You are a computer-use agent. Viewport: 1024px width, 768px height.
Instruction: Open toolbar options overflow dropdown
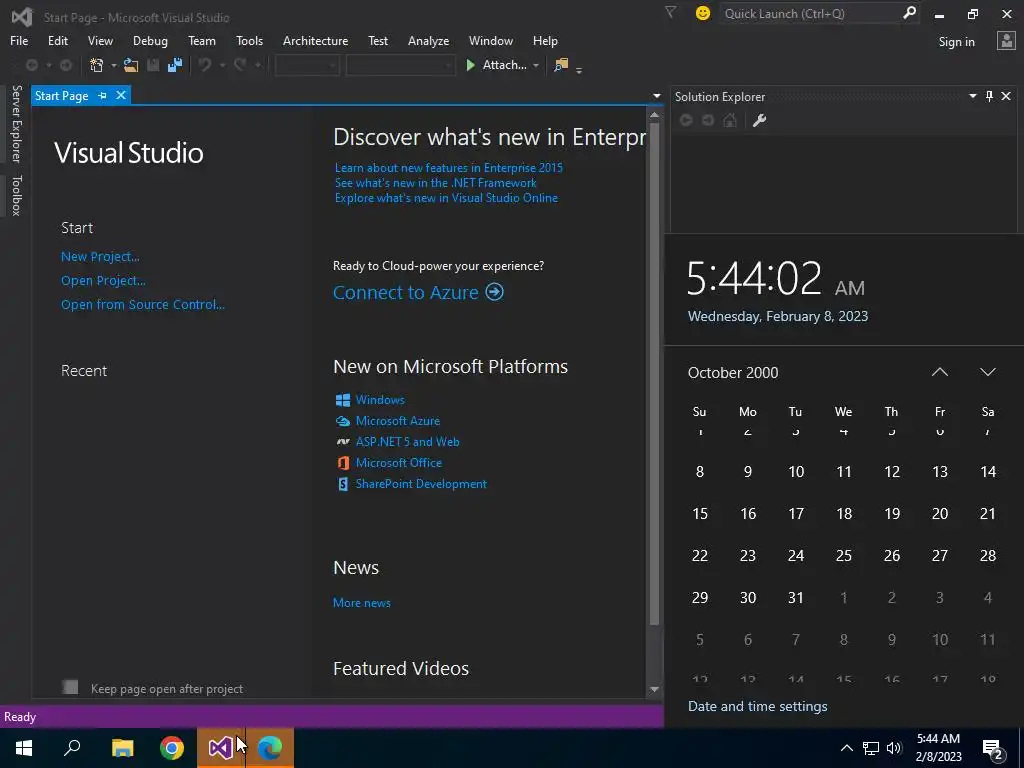[x=579, y=69]
